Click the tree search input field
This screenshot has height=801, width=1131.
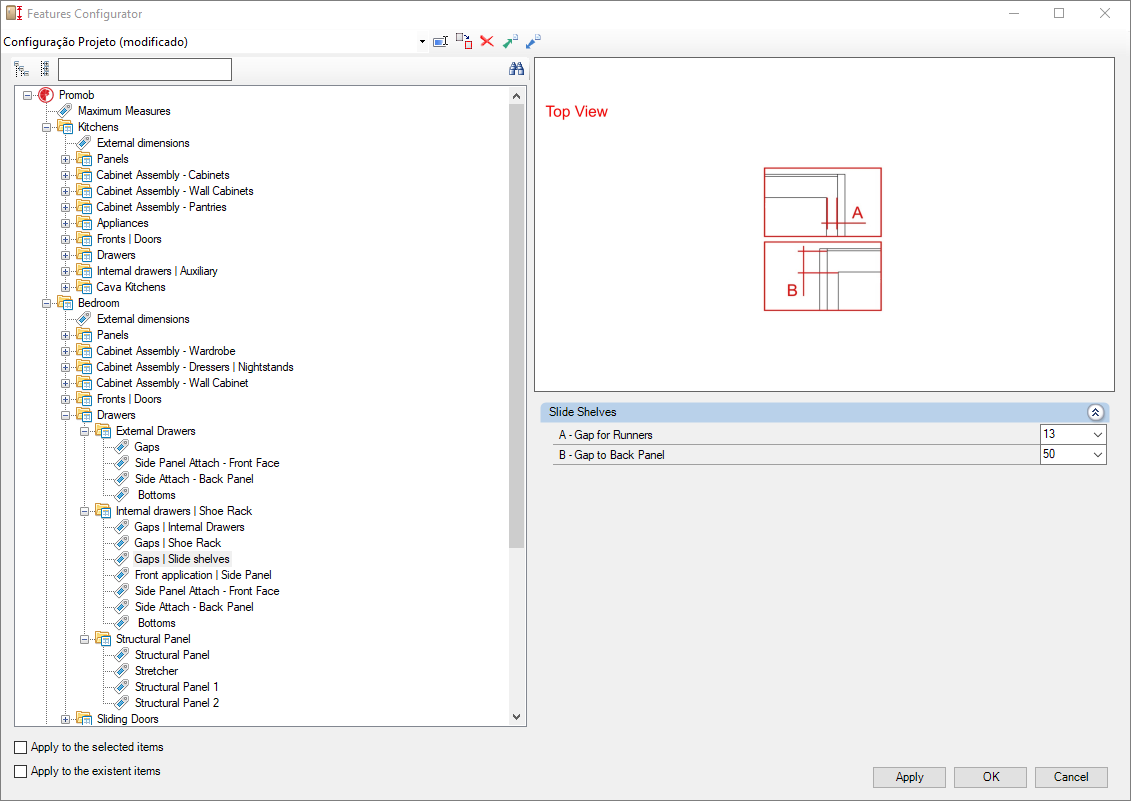point(145,69)
